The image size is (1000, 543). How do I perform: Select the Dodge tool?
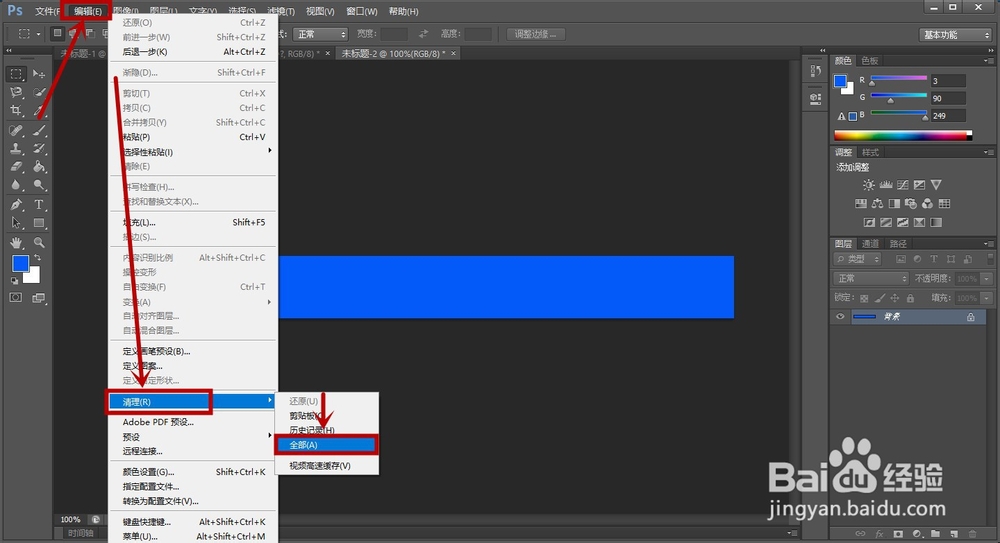tap(39, 185)
